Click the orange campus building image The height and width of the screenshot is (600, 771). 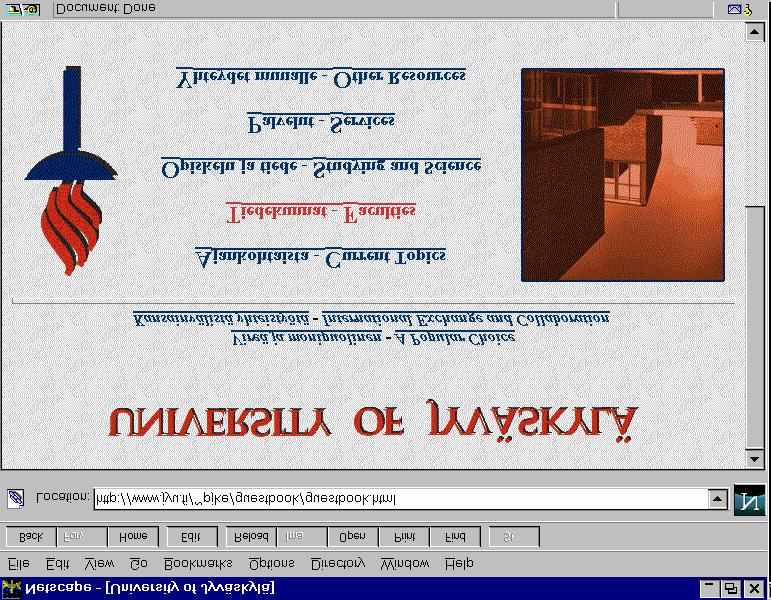[623, 175]
